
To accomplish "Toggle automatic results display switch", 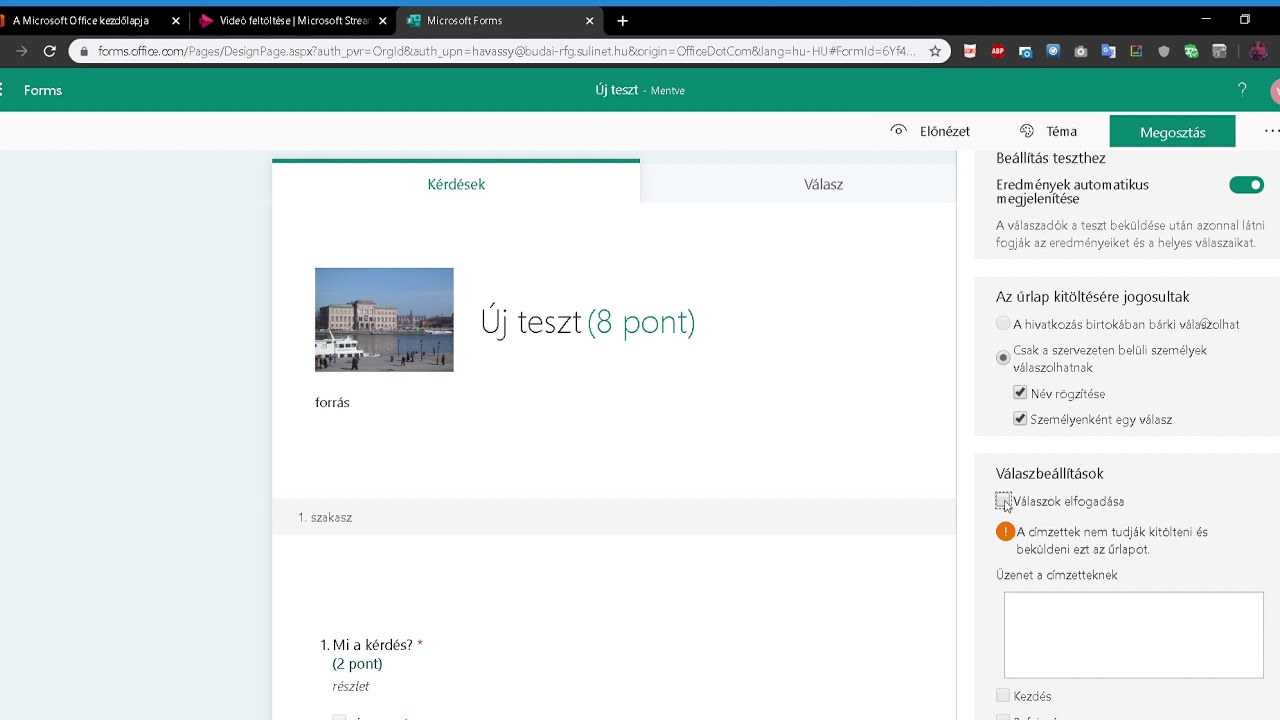I will click(1246, 185).
